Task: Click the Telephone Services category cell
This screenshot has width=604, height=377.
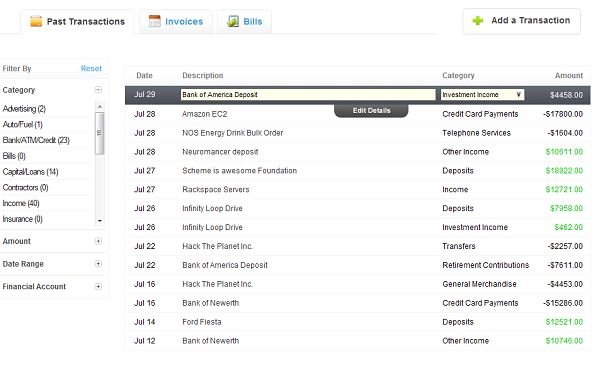Action: 476,133
